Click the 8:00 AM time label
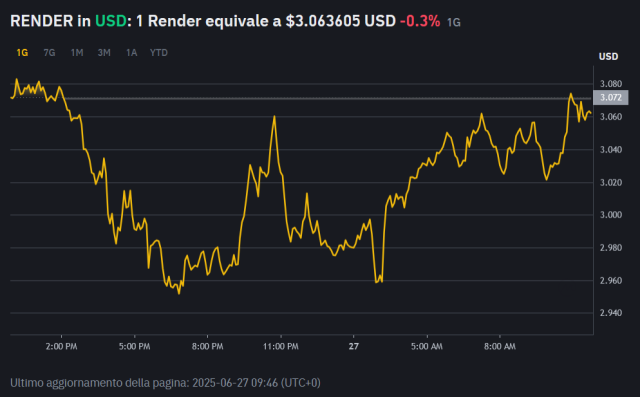640x397 pixels. click(x=500, y=346)
